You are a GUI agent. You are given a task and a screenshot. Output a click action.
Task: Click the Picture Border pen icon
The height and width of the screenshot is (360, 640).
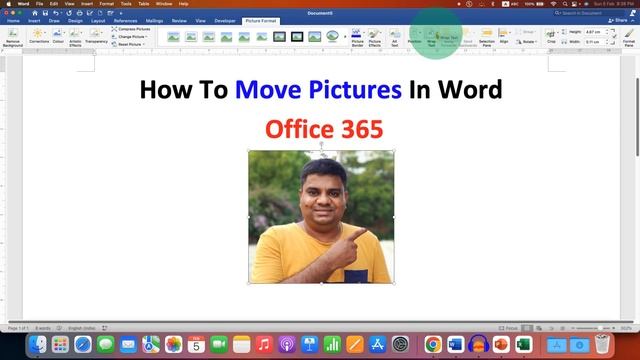click(x=356, y=33)
